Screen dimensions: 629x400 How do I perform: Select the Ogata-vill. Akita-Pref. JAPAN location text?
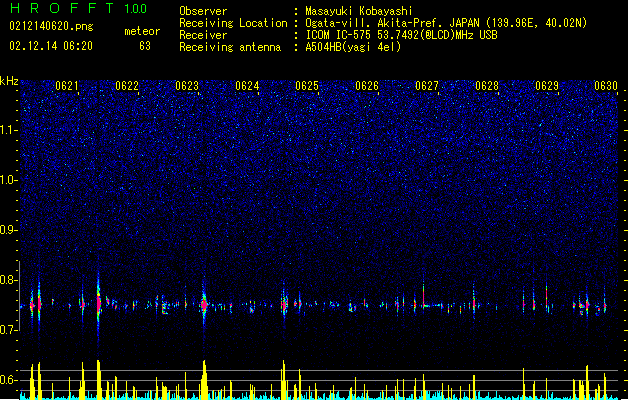446,23
